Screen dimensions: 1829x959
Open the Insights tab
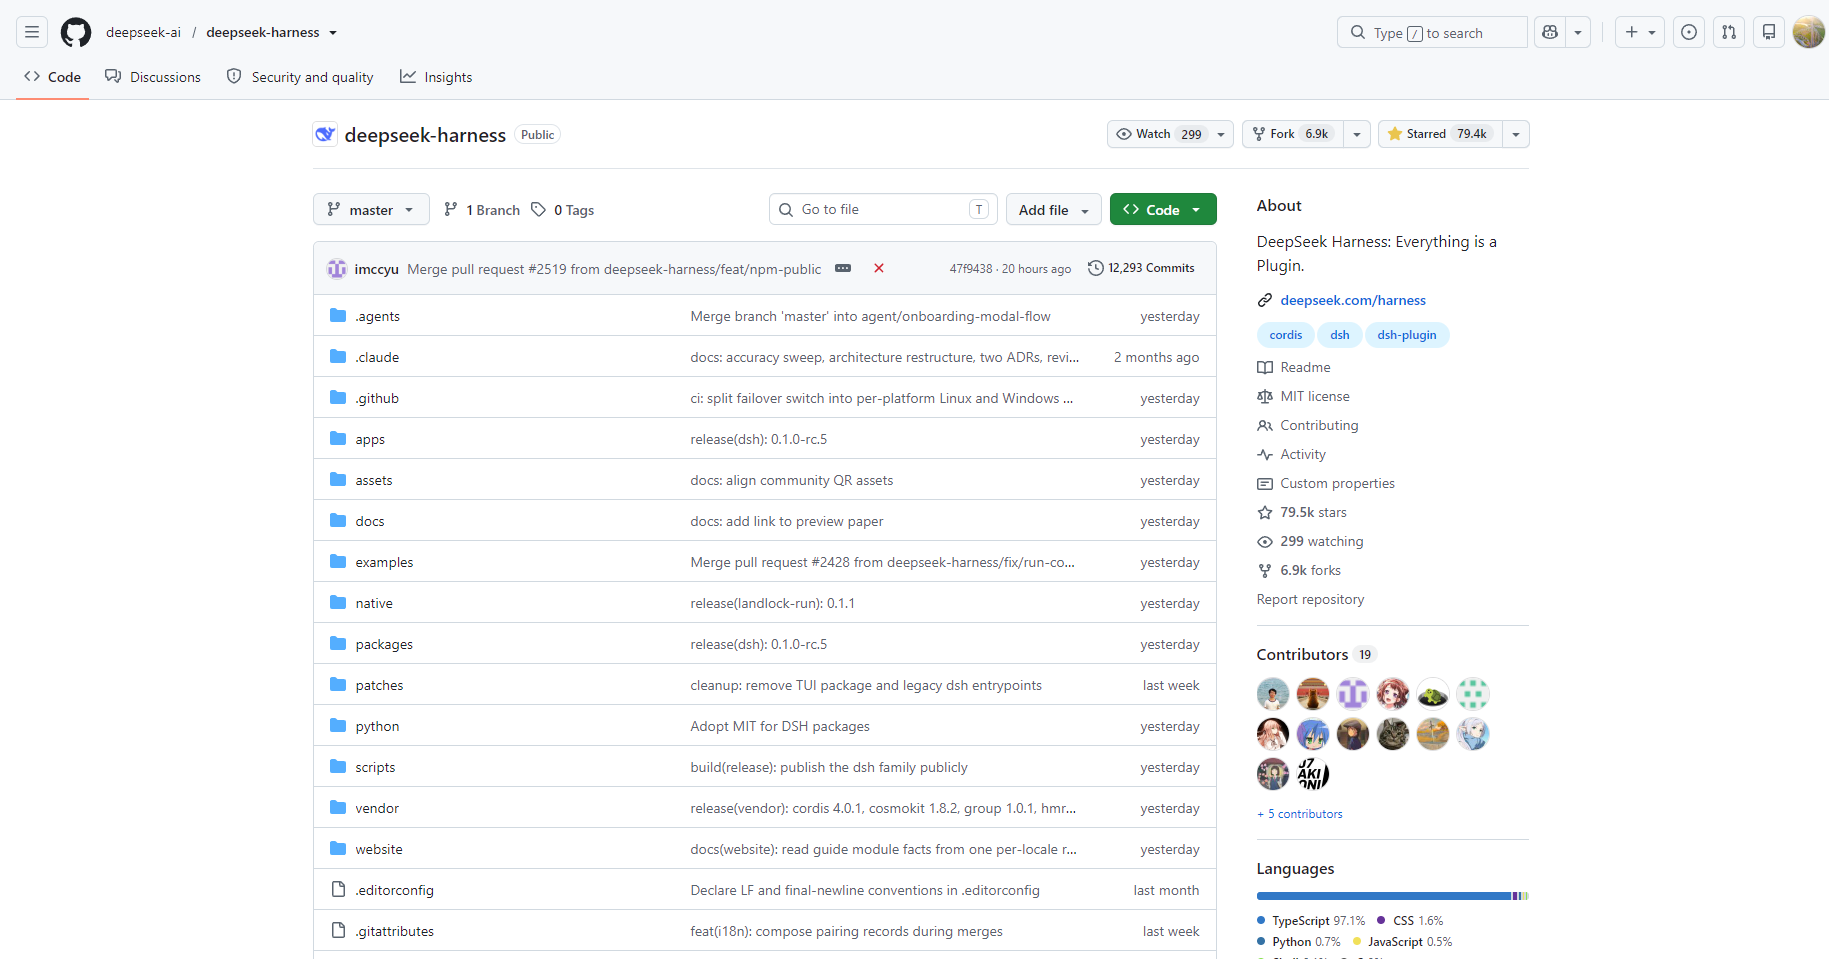coord(436,77)
